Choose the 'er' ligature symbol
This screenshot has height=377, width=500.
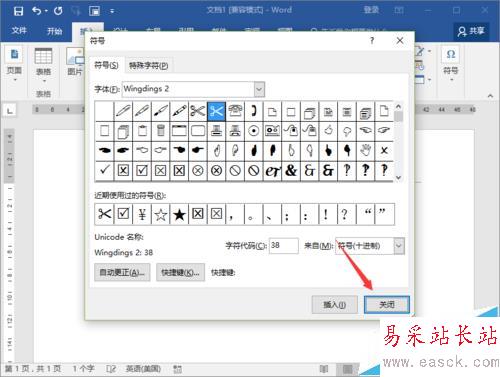[x=272, y=170]
